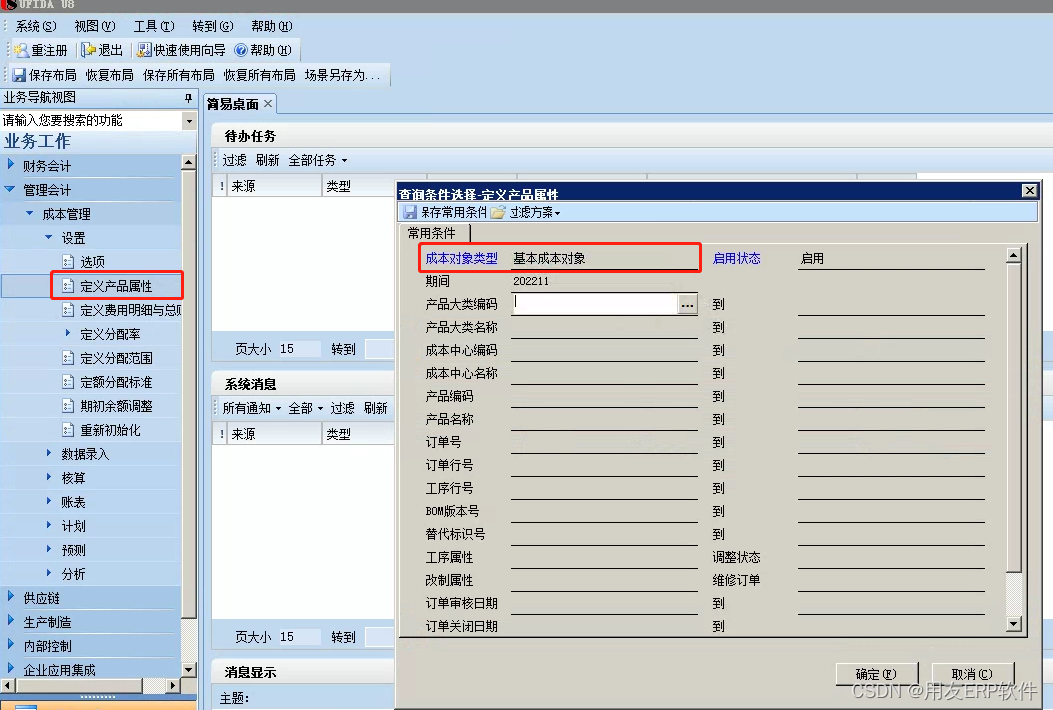Click 保存所有布局 toolbar button
Screen dimensions: 1053x710
point(179,75)
